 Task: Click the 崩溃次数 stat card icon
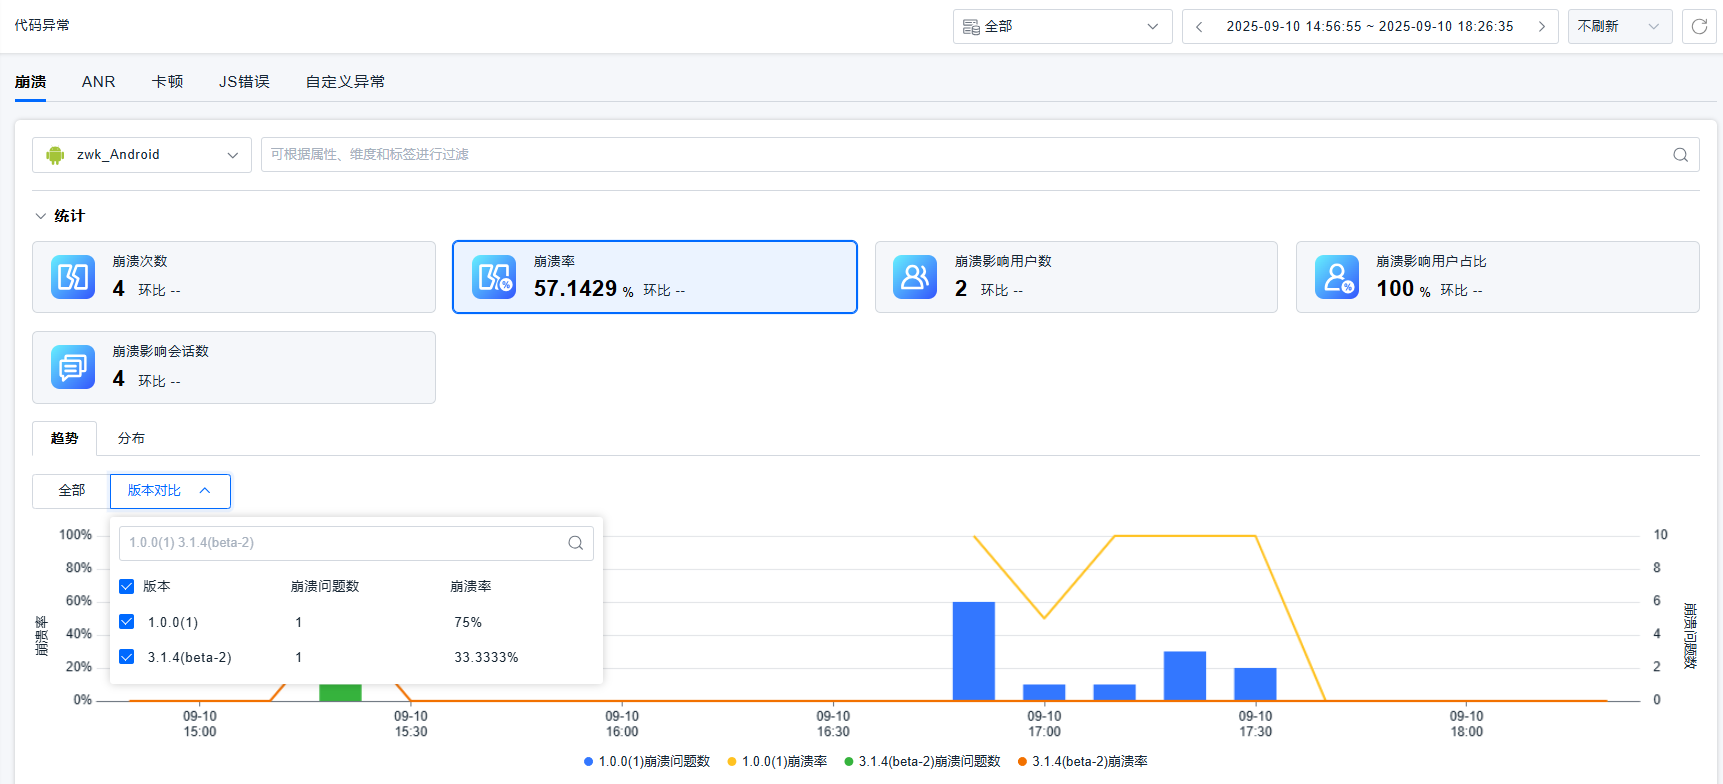(x=73, y=277)
